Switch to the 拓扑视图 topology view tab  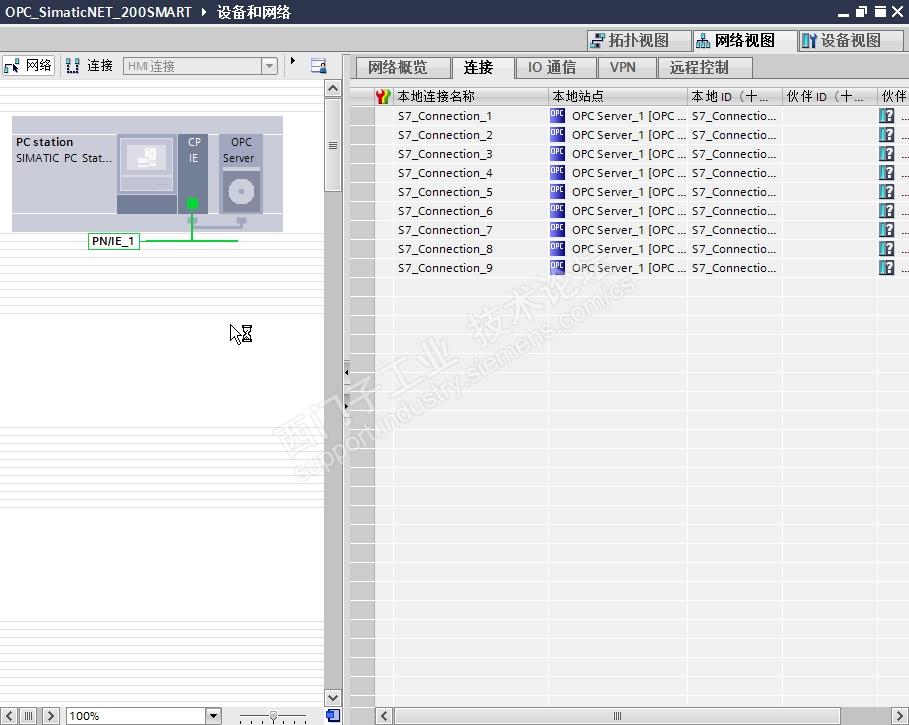point(638,41)
